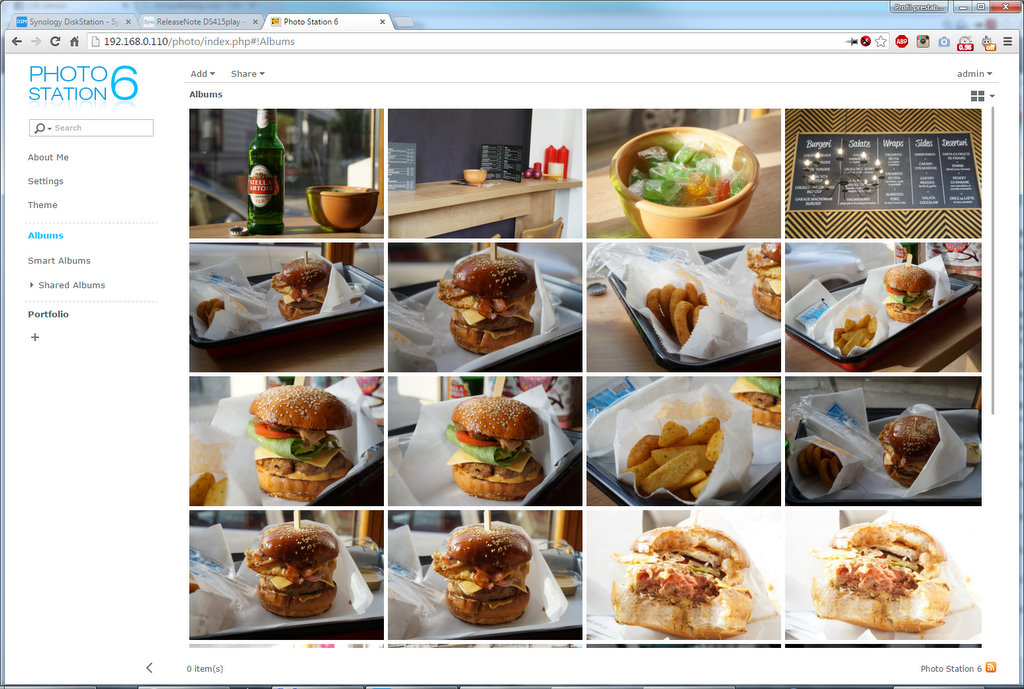The width and height of the screenshot is (1024, 689).
Task: Close the ReleaseNote DS415play tab
Action: click(255, 22)
